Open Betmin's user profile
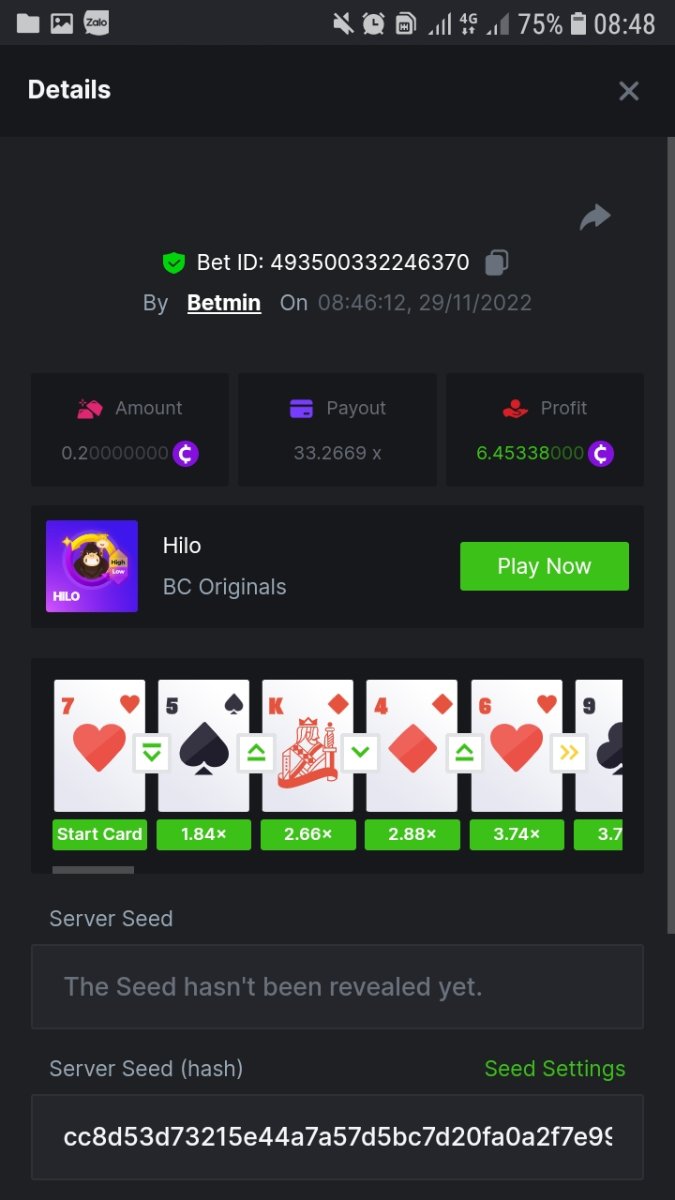Viewport: 675px width, 1200px height. pos(224,303)
